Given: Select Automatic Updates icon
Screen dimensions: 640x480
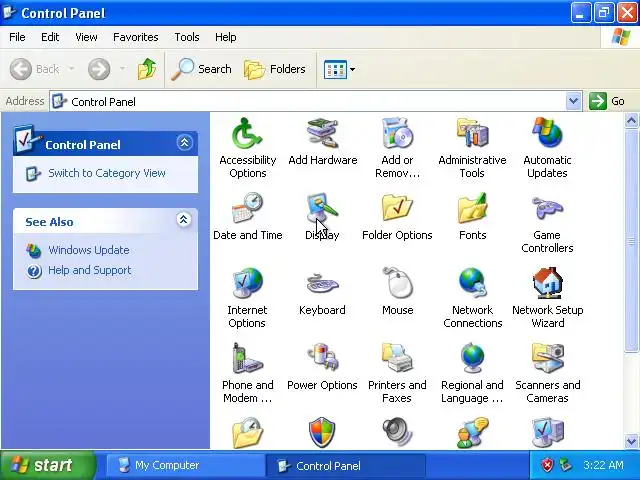Looking at the screenshot, I should (547, 133).
